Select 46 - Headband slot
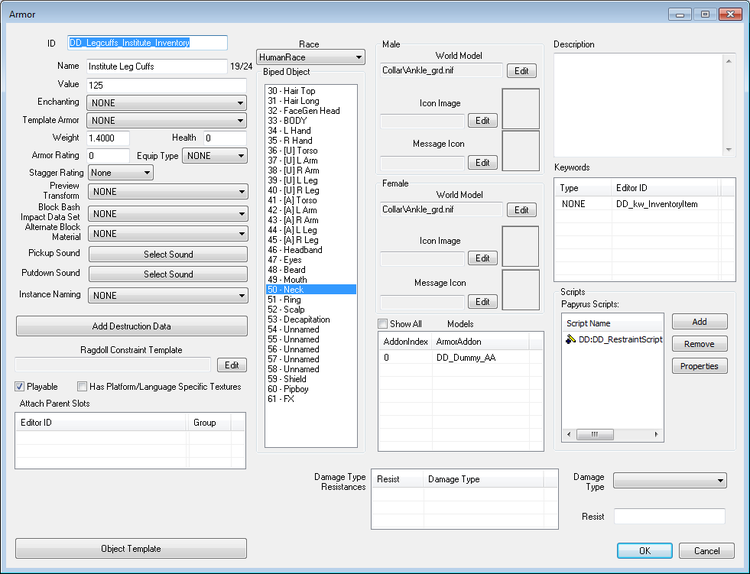Screen dimensions: 750x574 coord(310,250)
